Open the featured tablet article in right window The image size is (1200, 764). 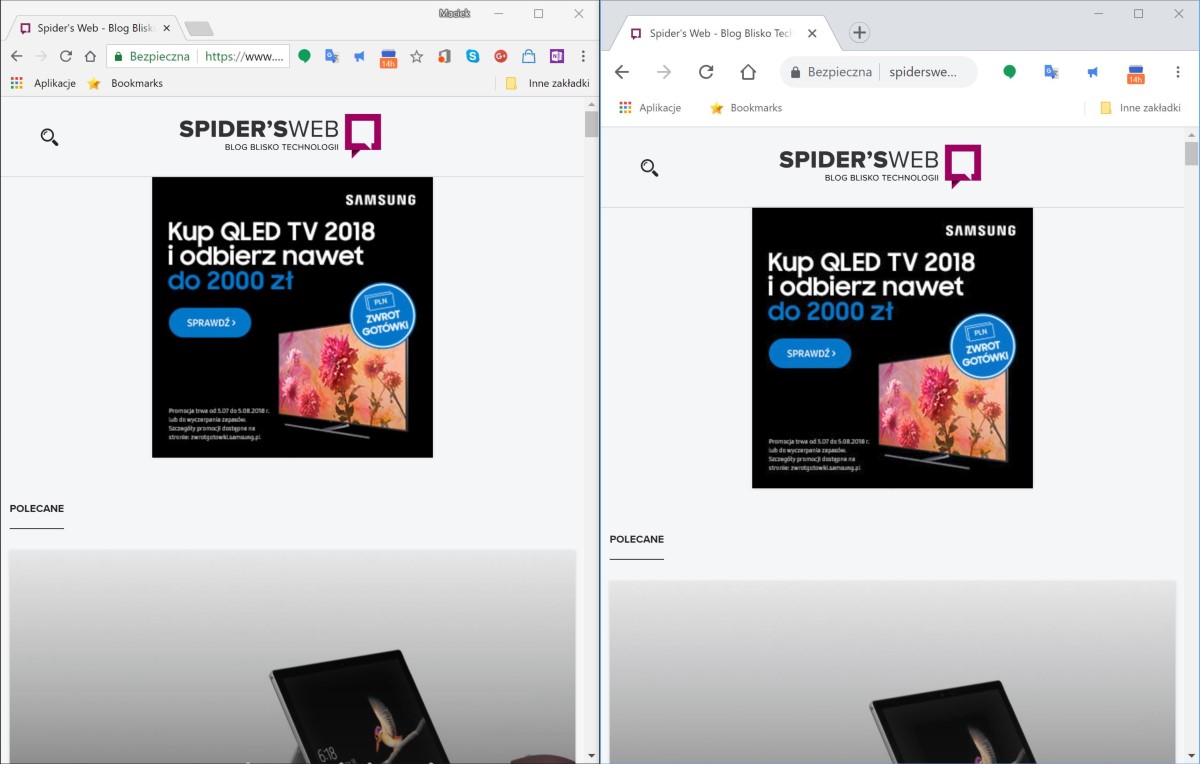click(893, 671)
